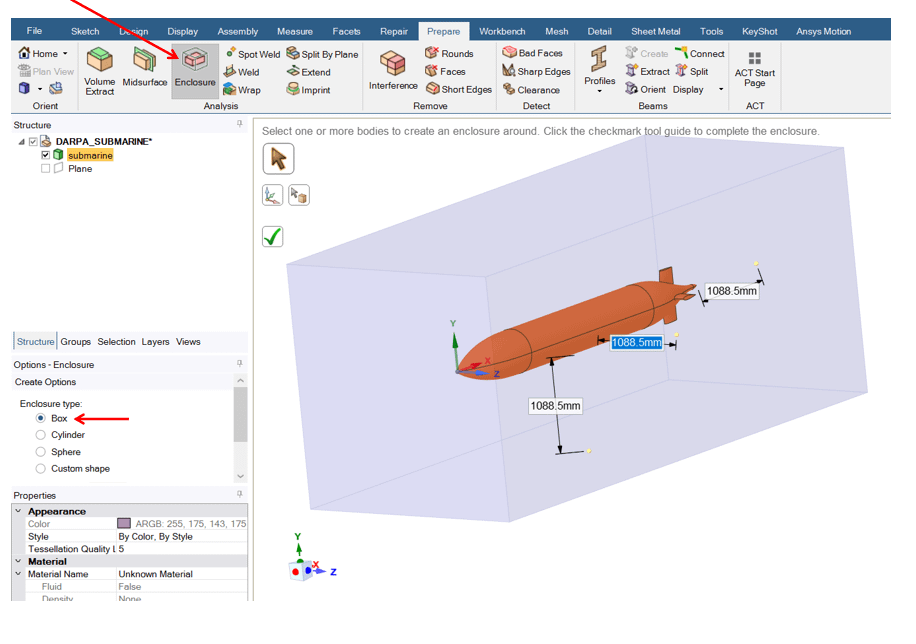Click the green checkmark to complete the enclosure
This screenshot has width=916, height=644.
[x=272, y=236]
